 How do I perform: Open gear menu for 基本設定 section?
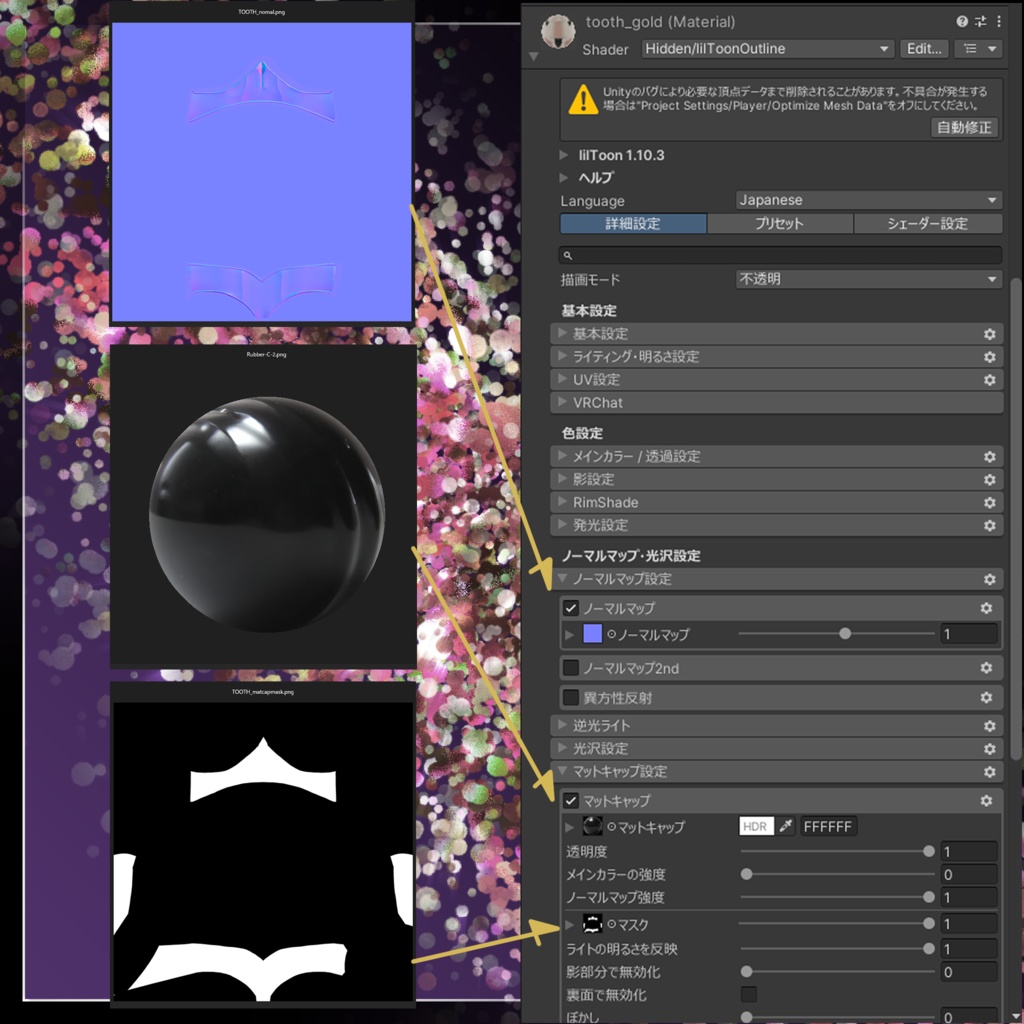[989, 334]
